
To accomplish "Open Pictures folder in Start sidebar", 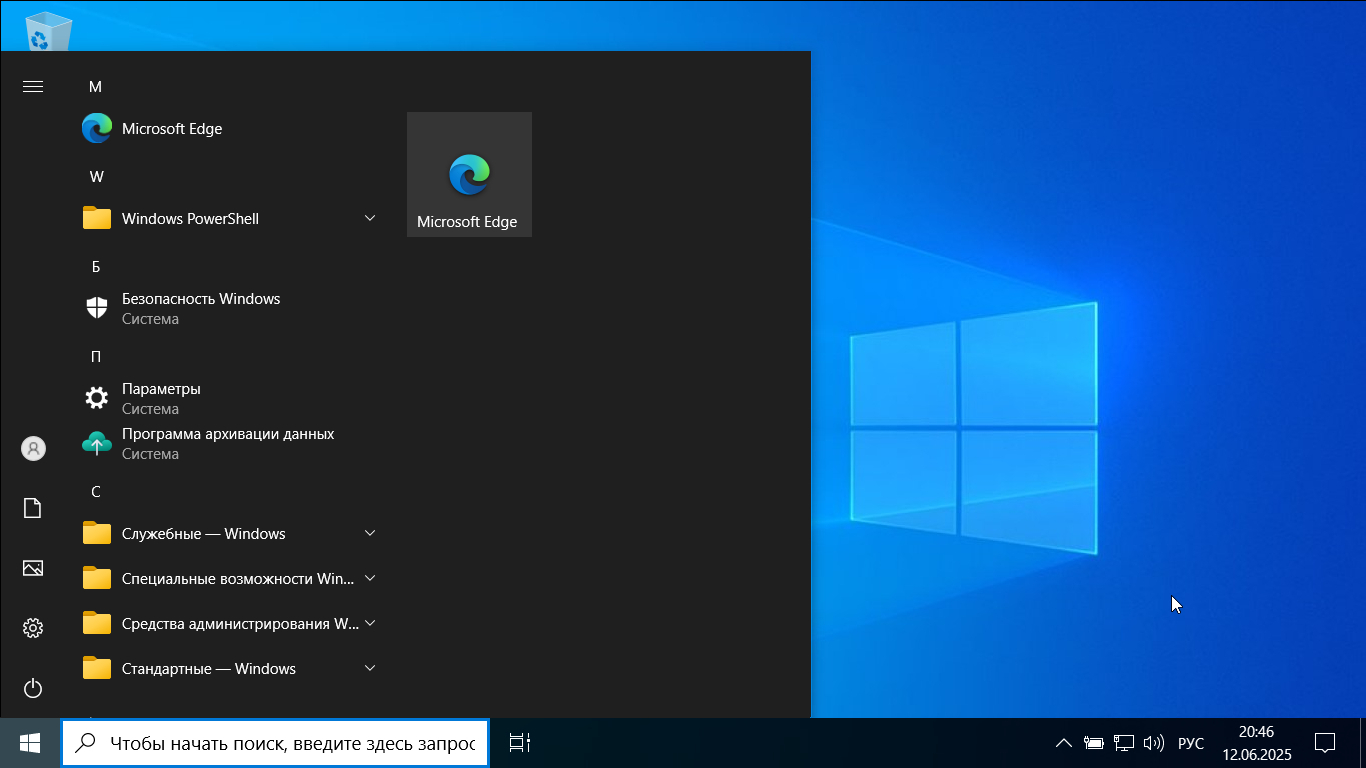I will pyautogui.click(x=33, y=568).
